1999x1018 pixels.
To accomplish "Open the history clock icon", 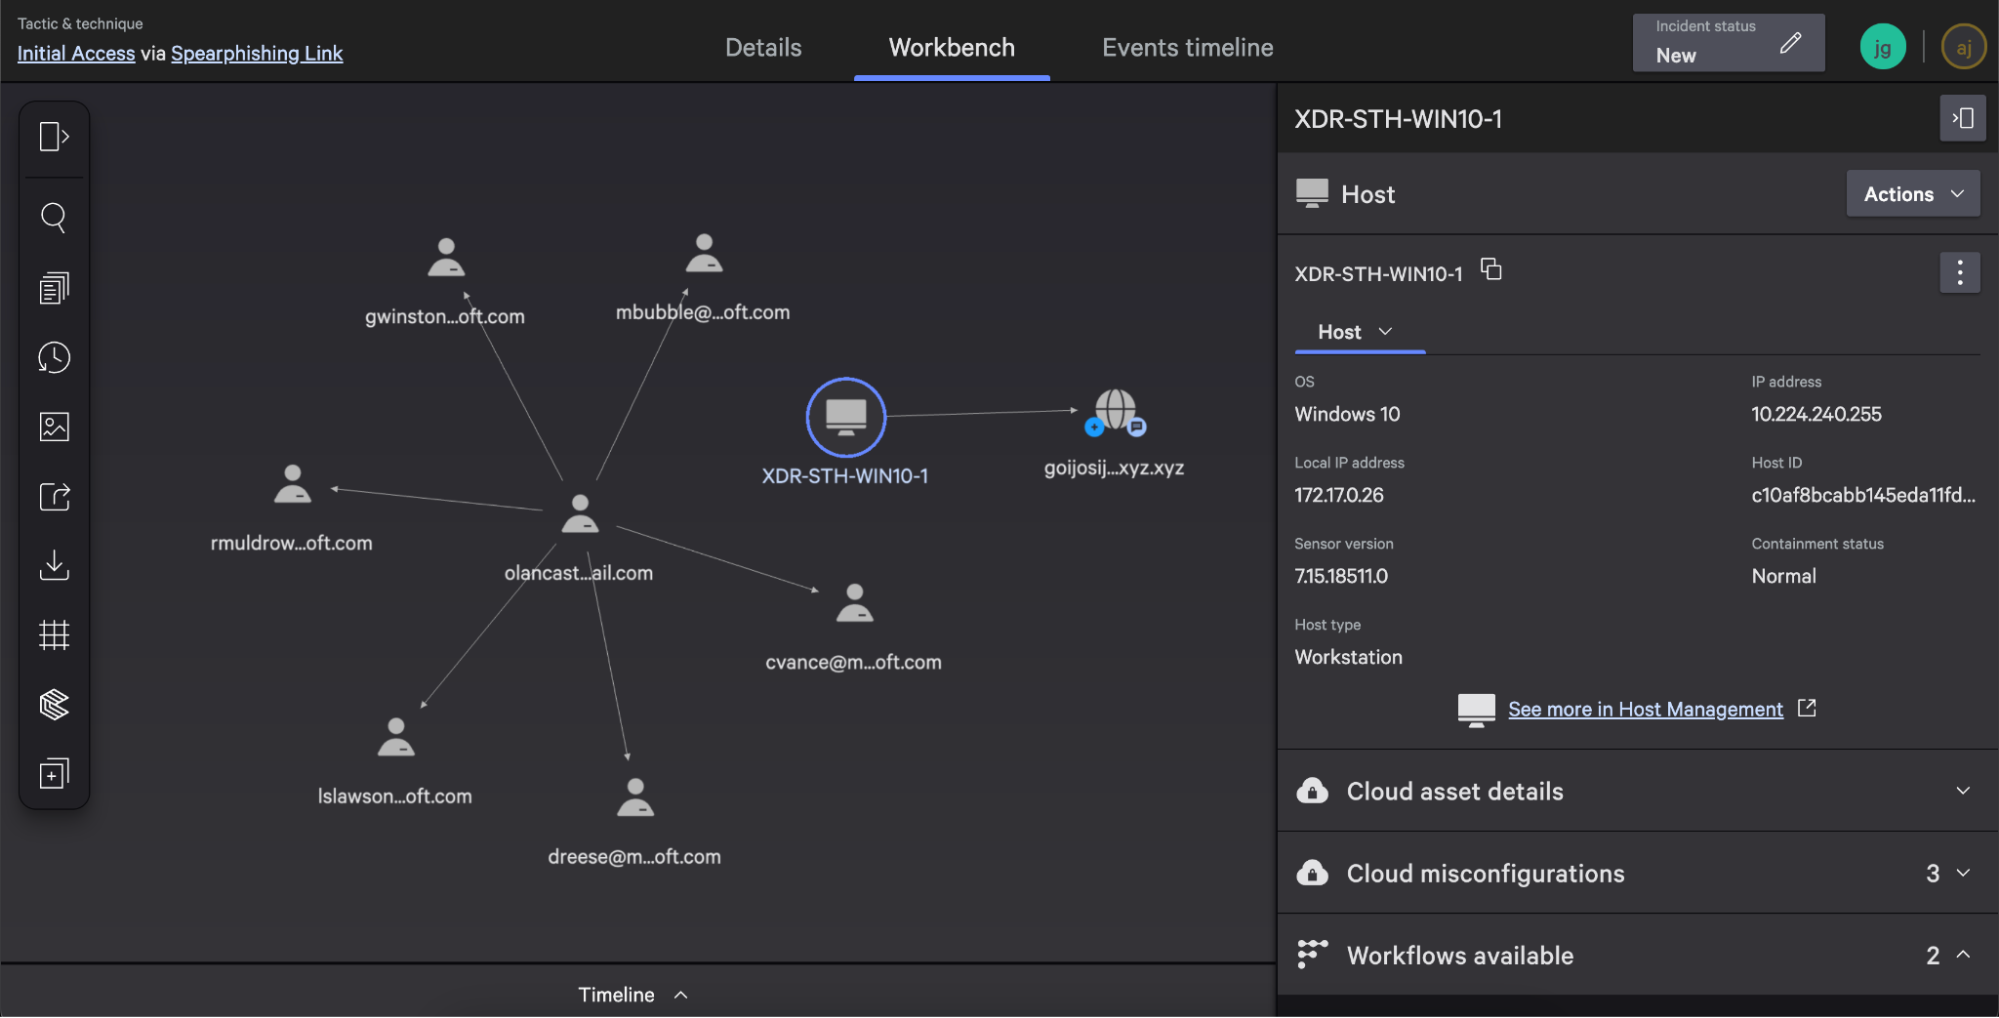I will click(54, 357).
